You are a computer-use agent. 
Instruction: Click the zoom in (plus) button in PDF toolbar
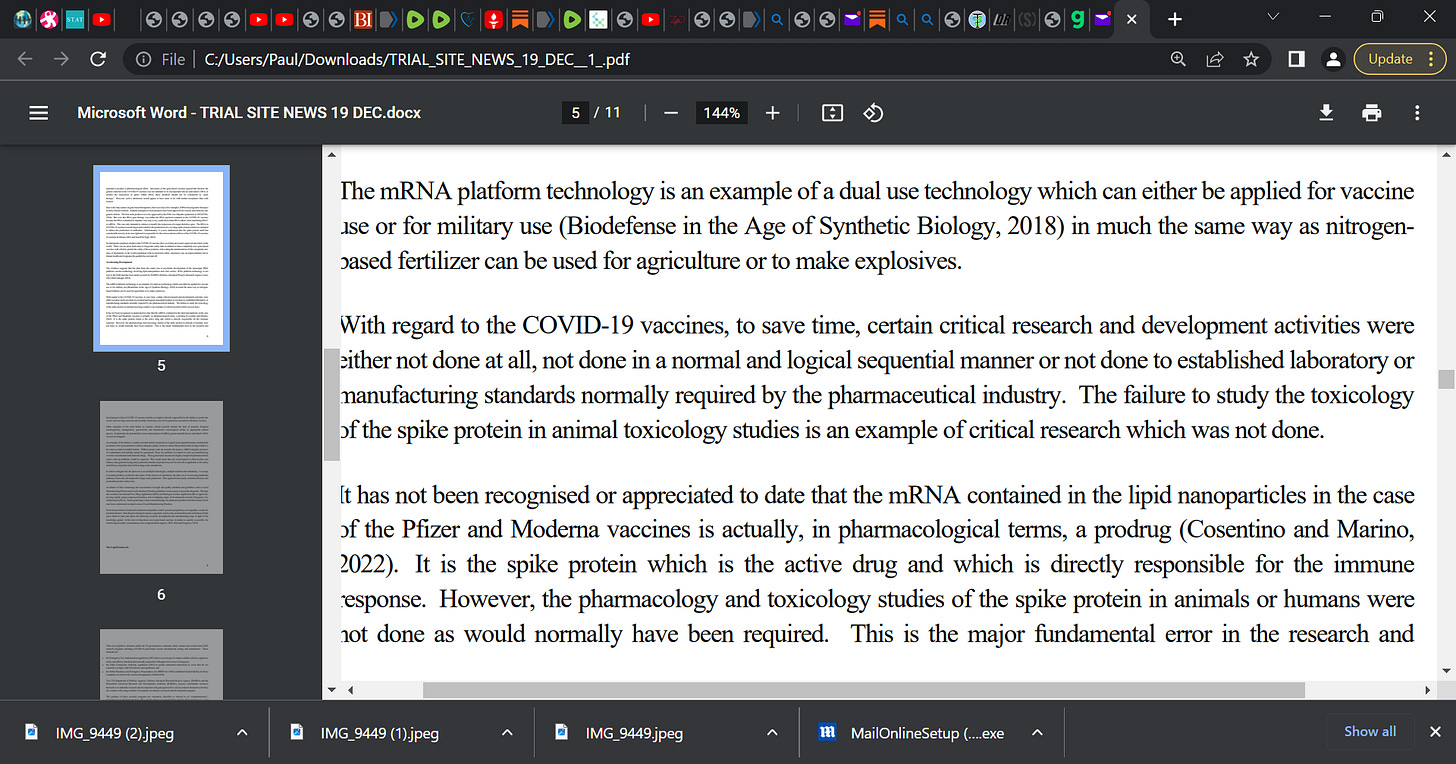click(772, 113)
